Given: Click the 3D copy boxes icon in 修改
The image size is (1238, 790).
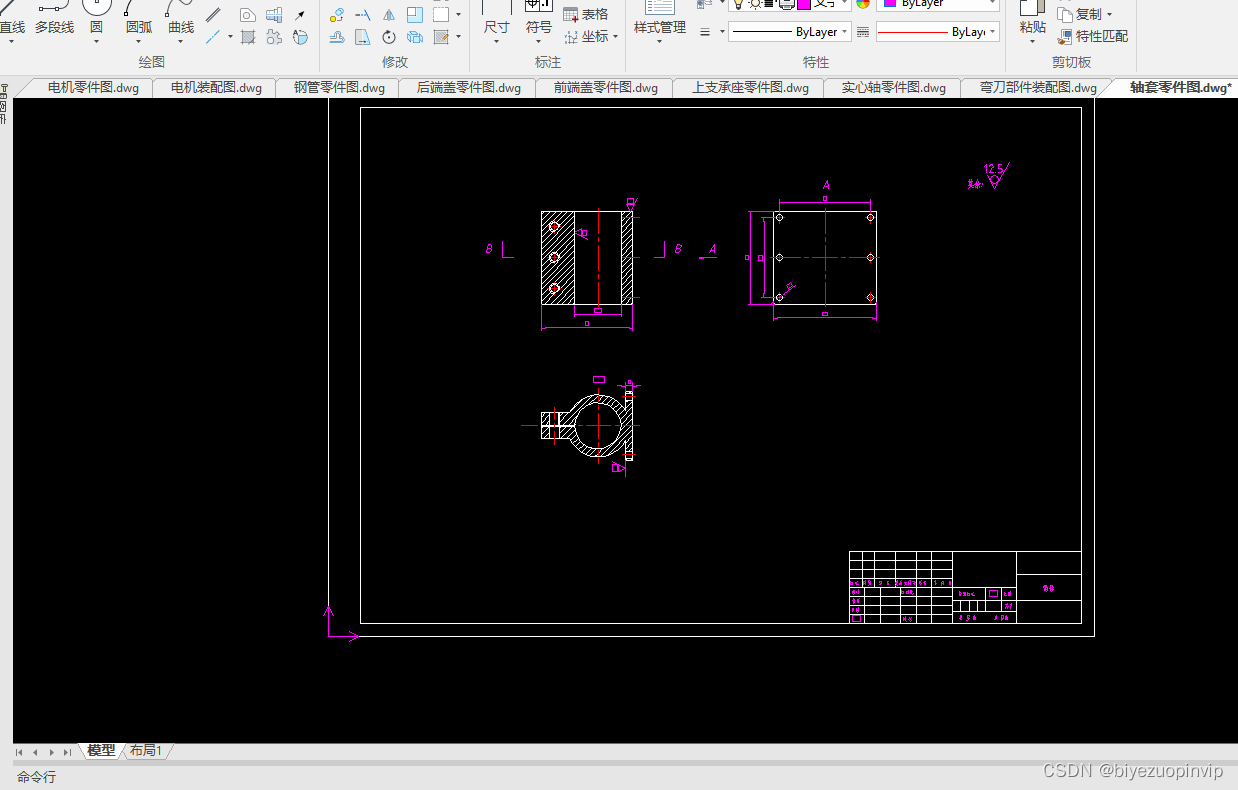Looking at the screenshot, I should click(414, 37).
